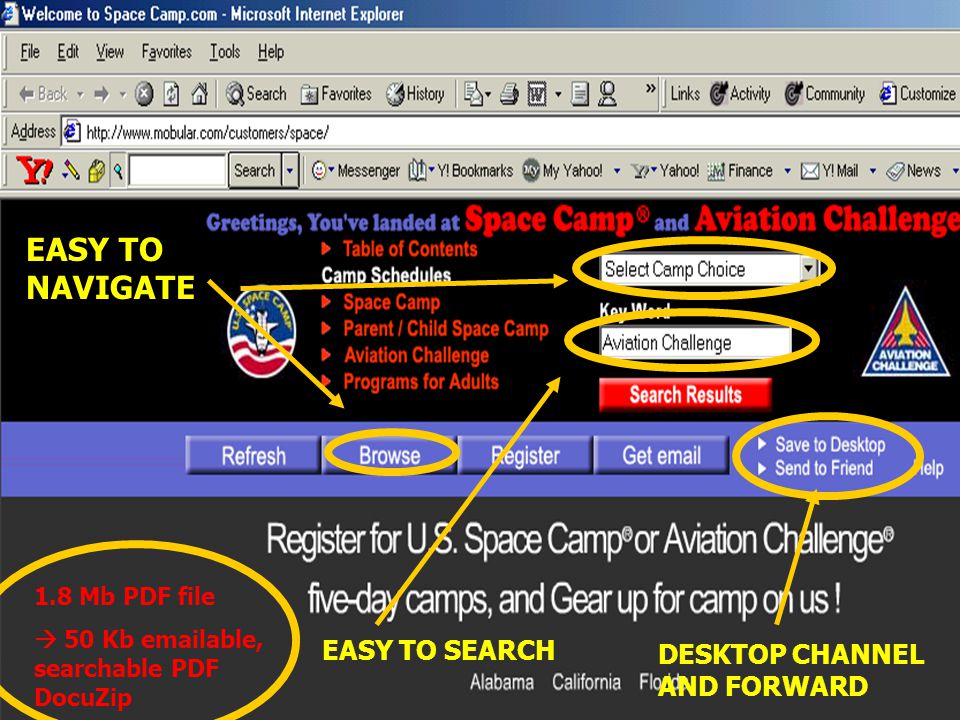
Task: Open the Tools menu
Action: pos(225,52)
